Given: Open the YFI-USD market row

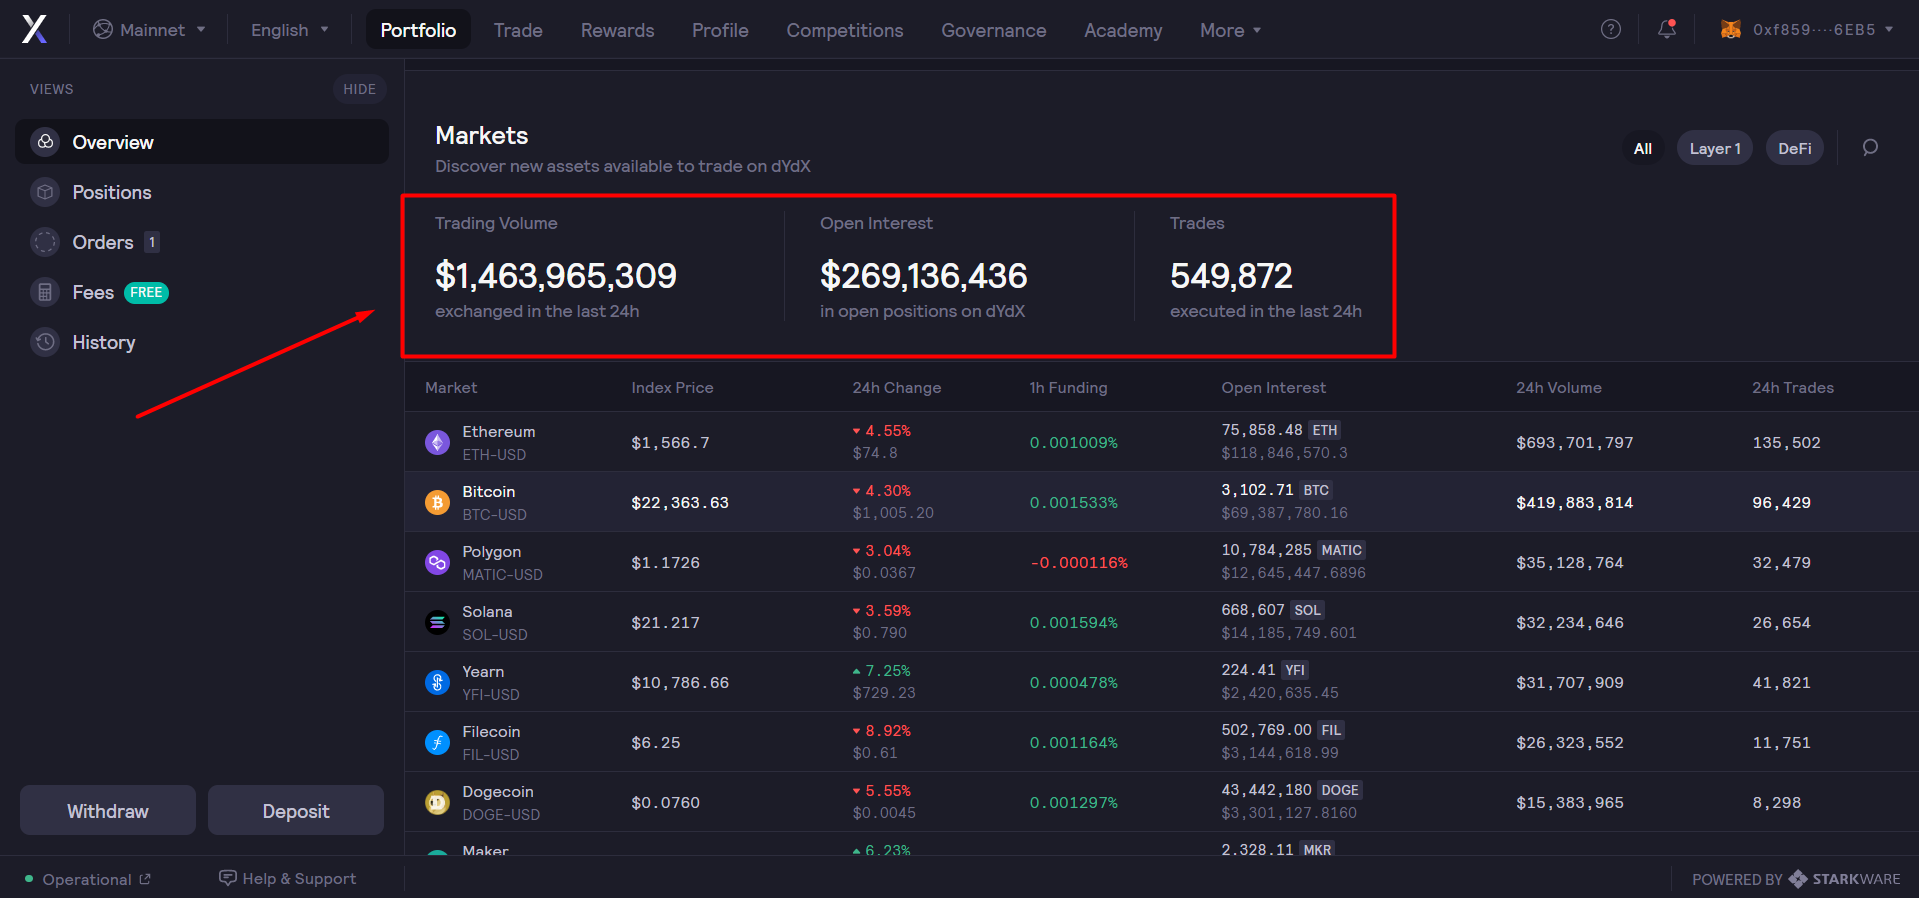Looking at the screenshot, I should (x=1161, y=682).
